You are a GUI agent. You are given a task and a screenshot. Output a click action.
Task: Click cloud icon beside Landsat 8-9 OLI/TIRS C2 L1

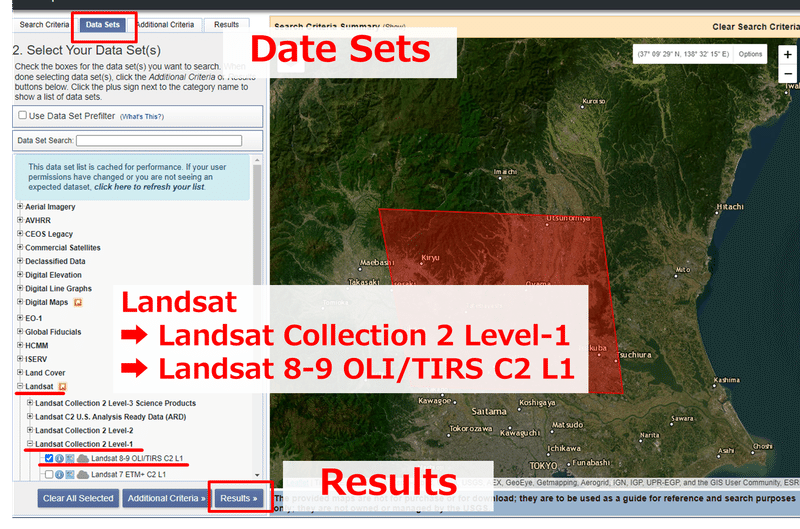(83, 458)
